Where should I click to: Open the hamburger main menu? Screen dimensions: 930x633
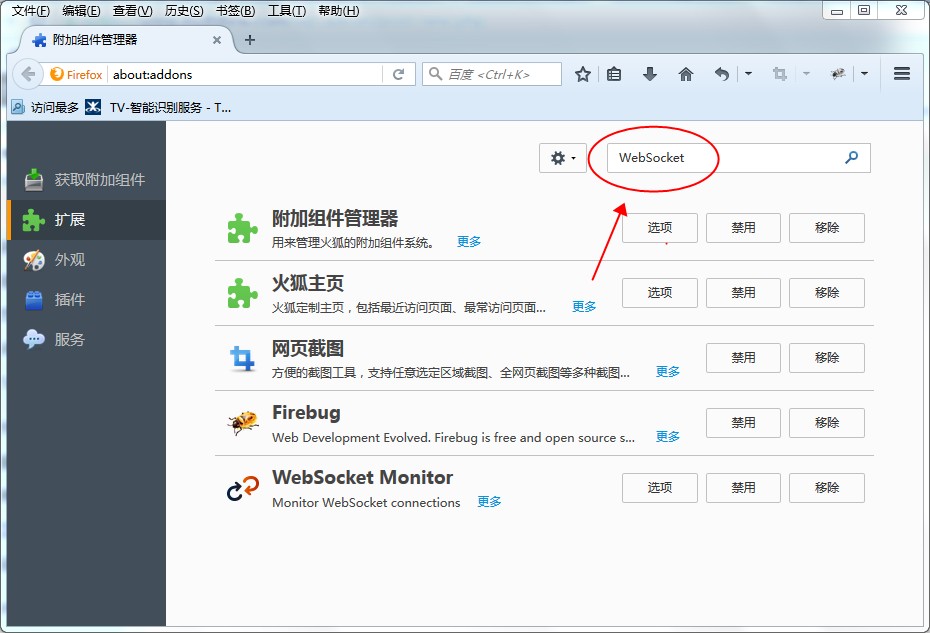click(902, 74)
